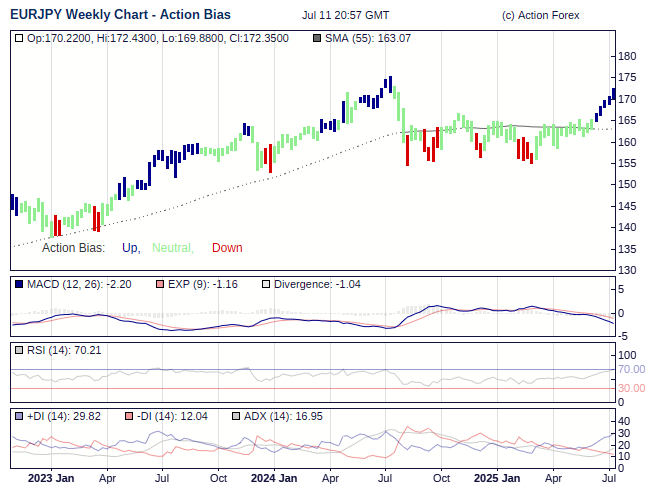This screenshot has width=650, height=489.
Task: Click the '2025 Jan' date axis label
Action: click(x=496, y=478)
